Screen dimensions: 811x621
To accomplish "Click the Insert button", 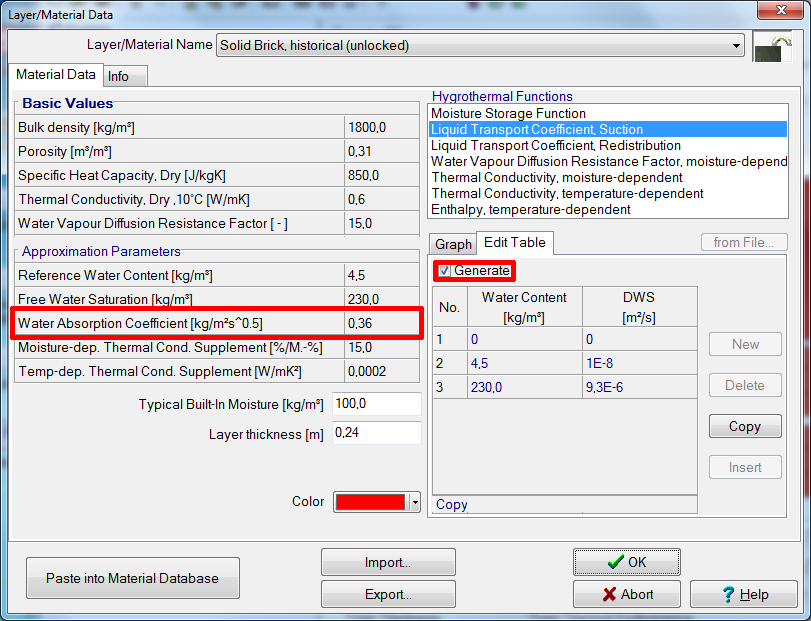I will pos(745,466).
